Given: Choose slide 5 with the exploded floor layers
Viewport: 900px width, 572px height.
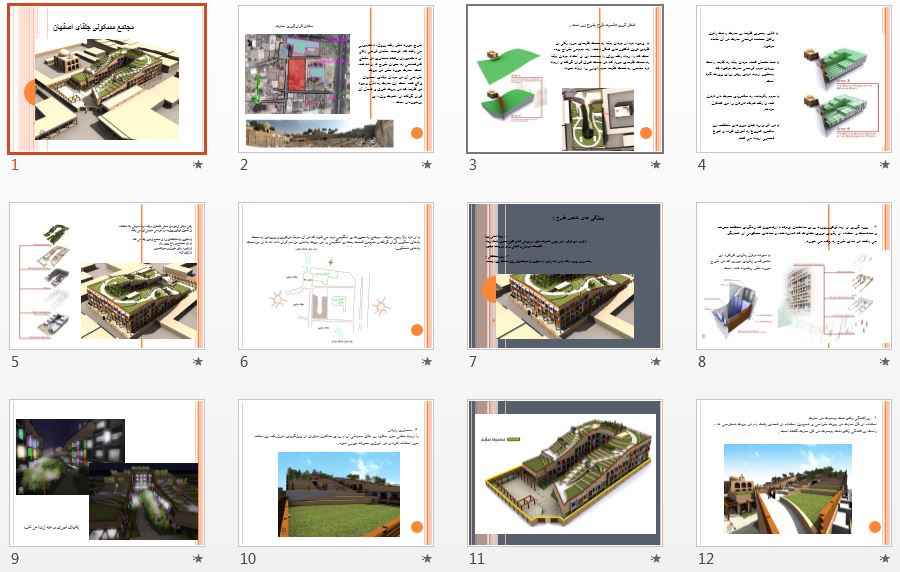Looking at the screenshot, I should pyautogui.click(x=107, y=276).
